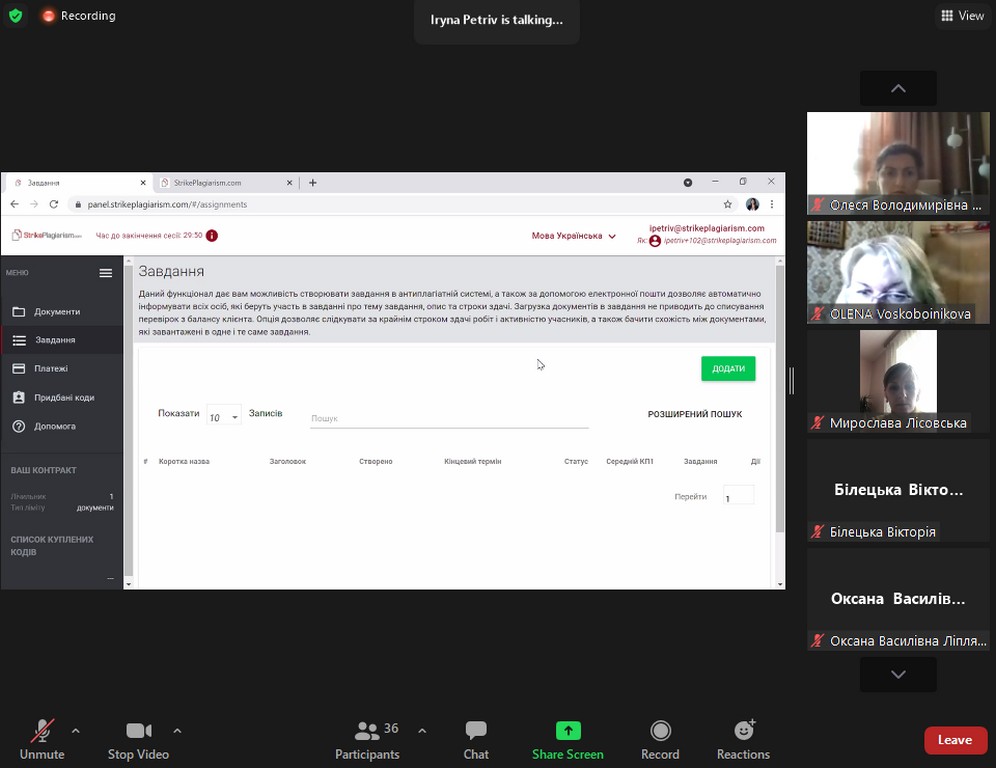The height and width of the screenshot is (768, 996).
Task: Open the records-per-page dropdown showing 10
Action: pyautogui.click(x=224, y=416)
